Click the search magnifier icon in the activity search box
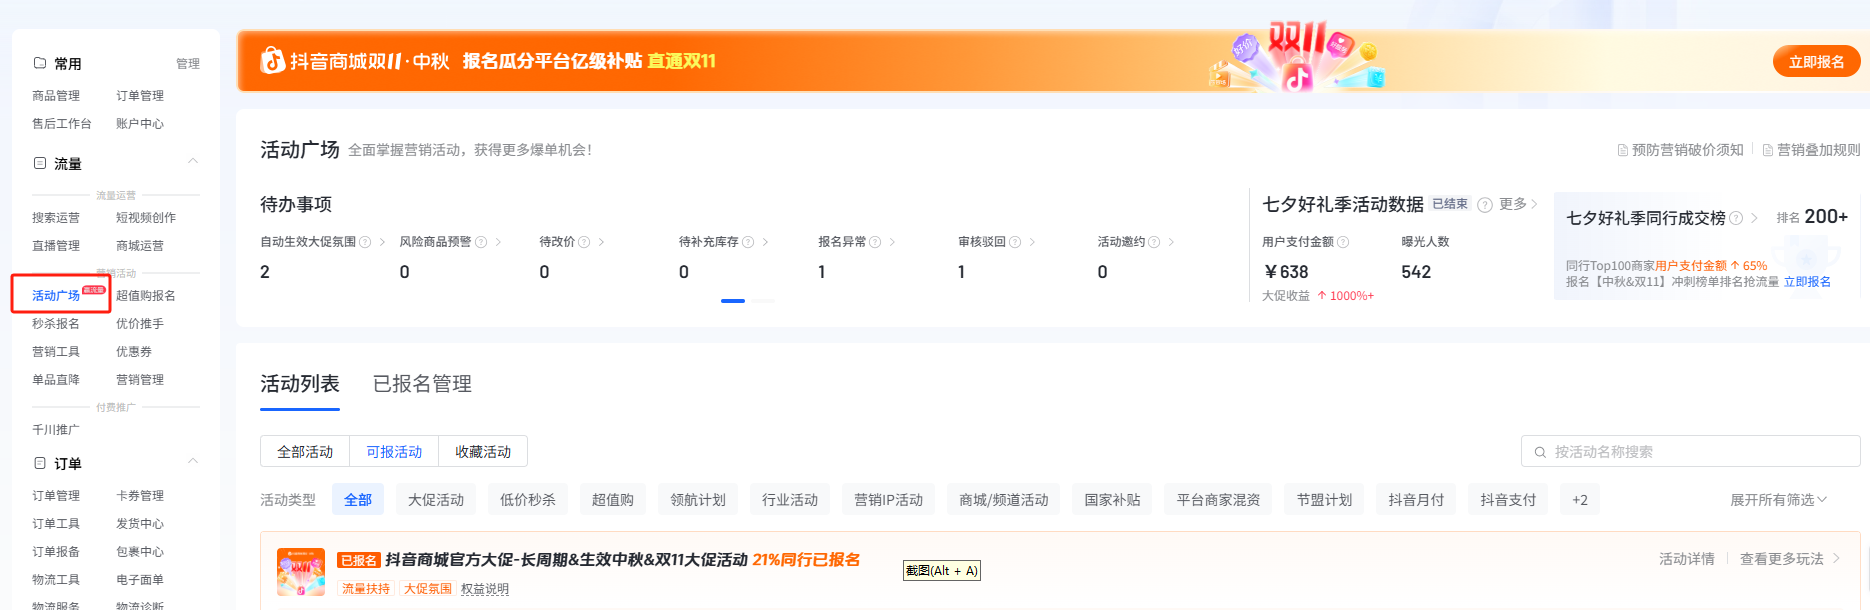The image size is (1870, 610). 1540,452
